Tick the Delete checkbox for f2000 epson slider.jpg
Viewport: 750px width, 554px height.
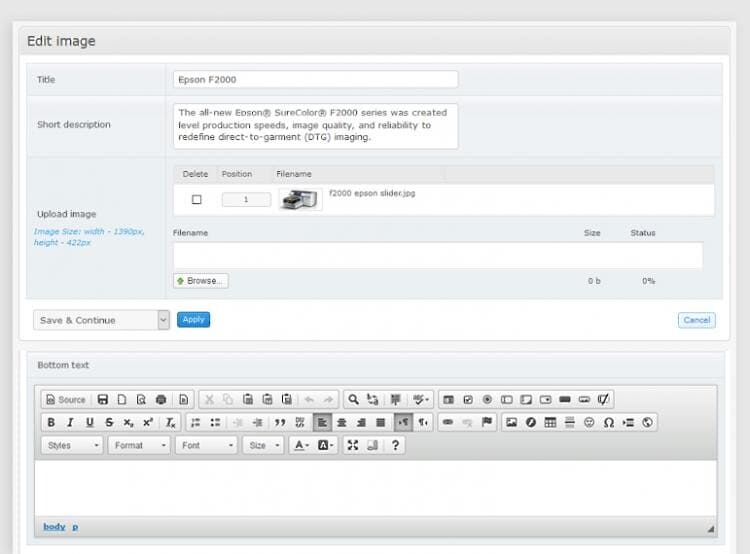click(x=197, y=199)
